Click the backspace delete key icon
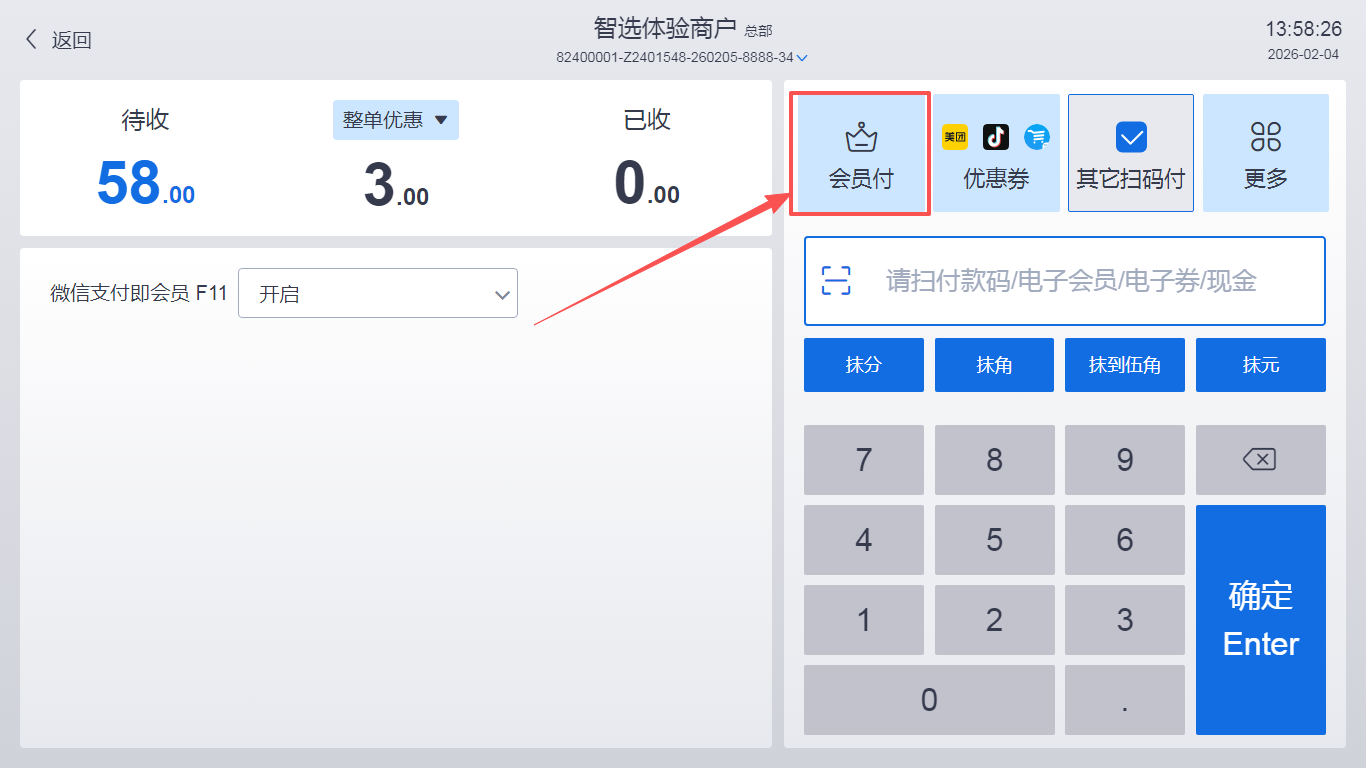The image size is (1366, 768). 1260,460
